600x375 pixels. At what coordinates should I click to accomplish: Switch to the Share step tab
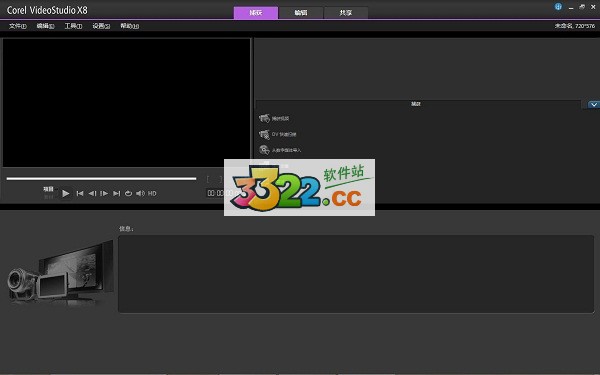coord(346,13)
